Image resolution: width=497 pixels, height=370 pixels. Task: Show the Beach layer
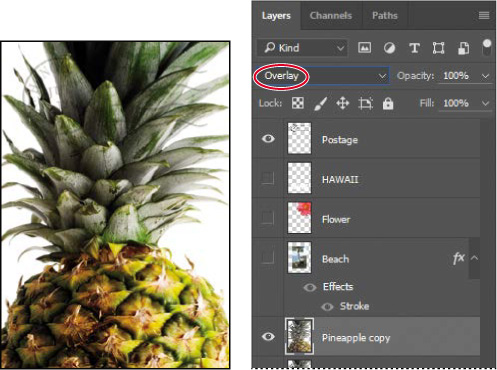[x=268, y=257]
